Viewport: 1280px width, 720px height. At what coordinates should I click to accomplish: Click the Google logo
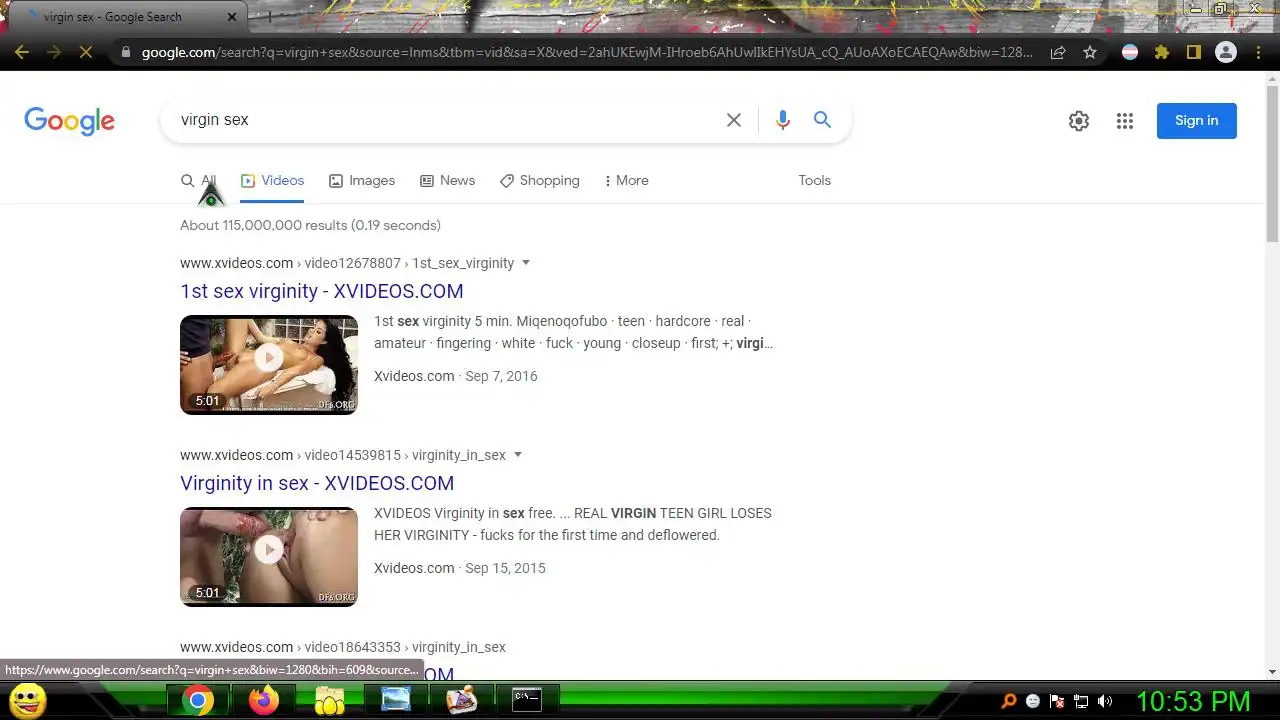70,121
